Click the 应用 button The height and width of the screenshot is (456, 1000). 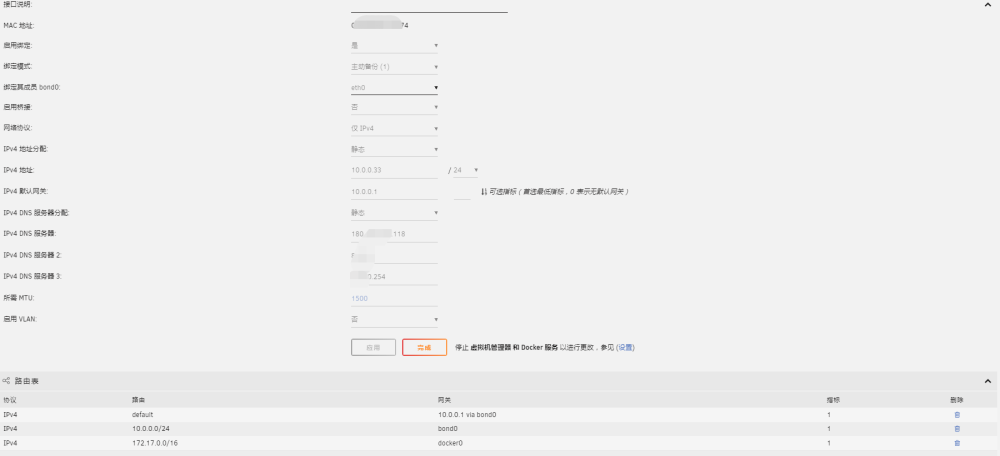[x=373, y=348]
